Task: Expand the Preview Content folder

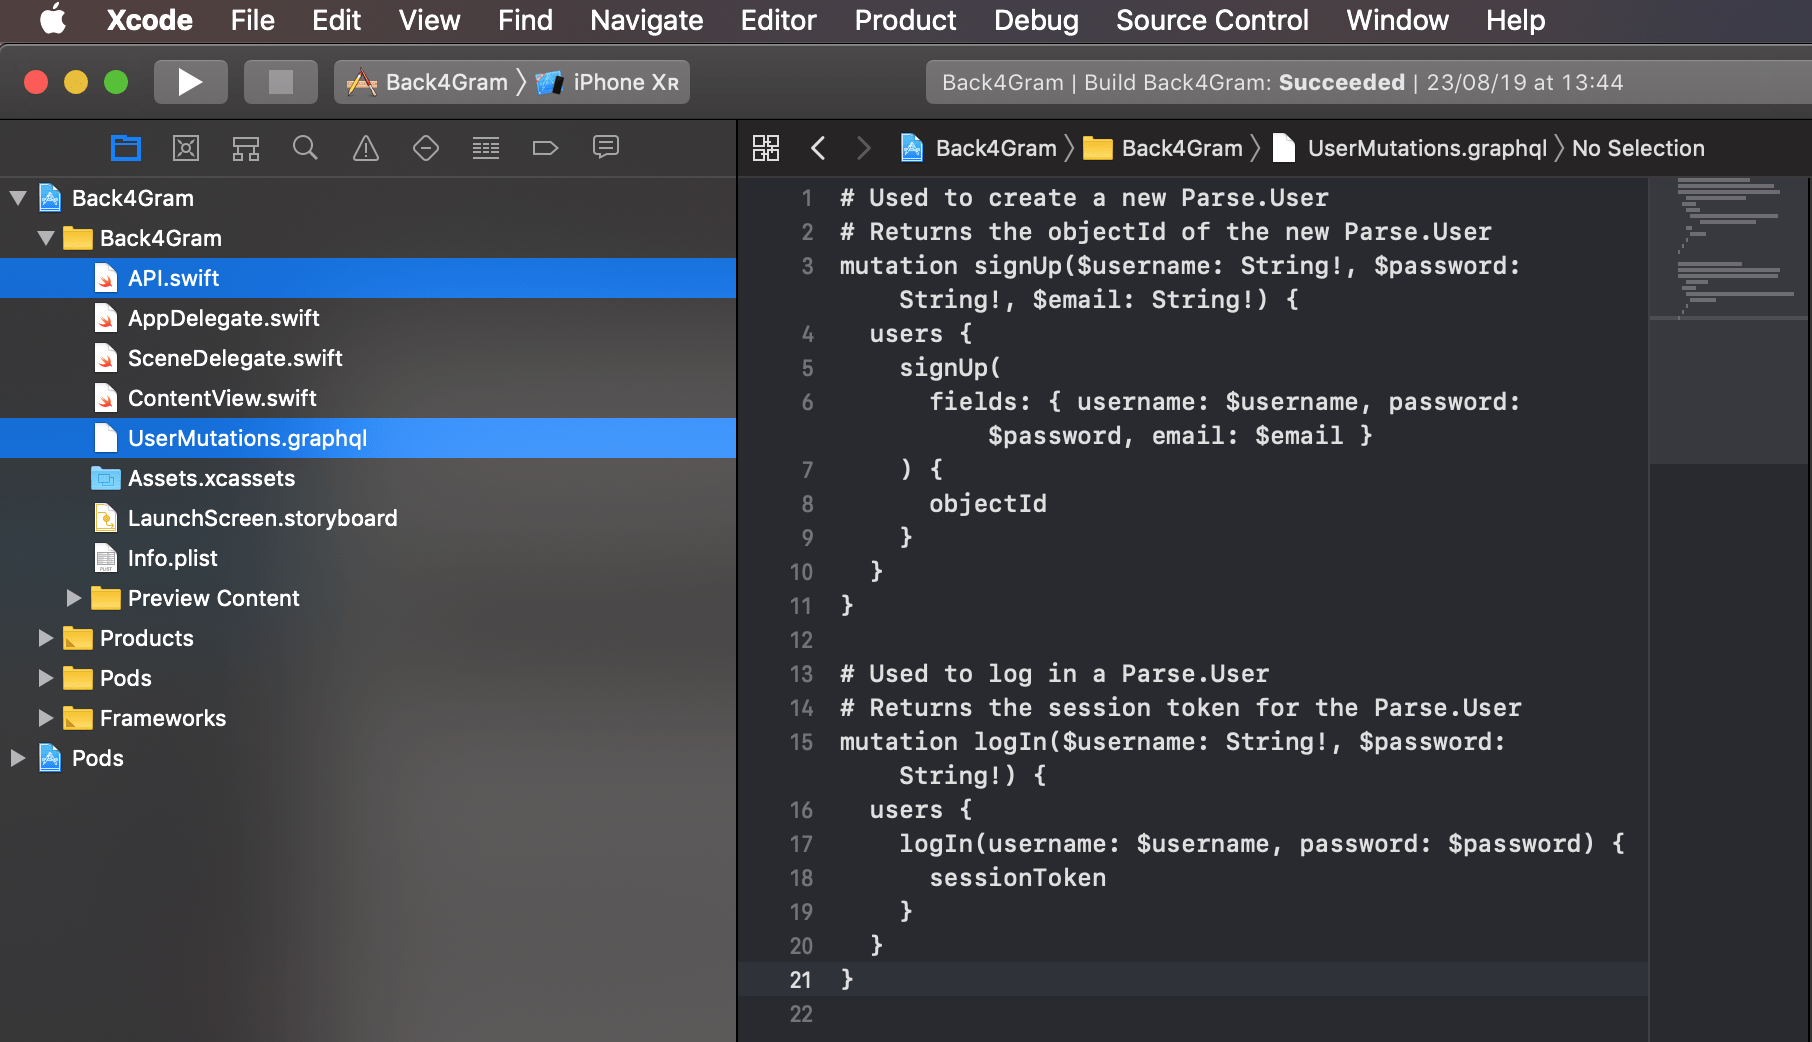Action: point(73,597)
